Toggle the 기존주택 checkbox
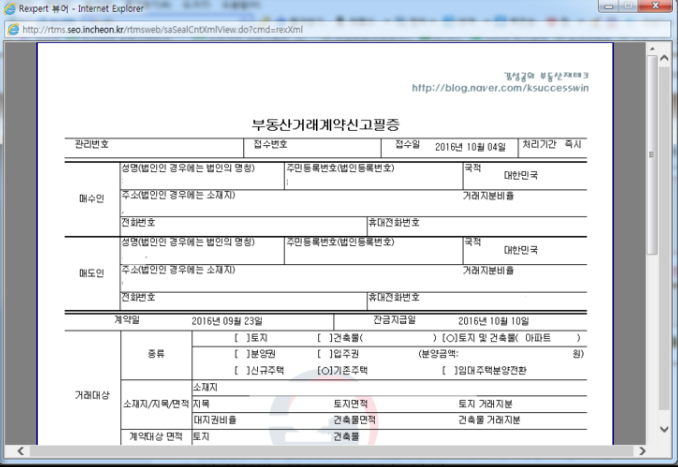Viewport: 678px width, 467px height. click(x=325, y=370)
